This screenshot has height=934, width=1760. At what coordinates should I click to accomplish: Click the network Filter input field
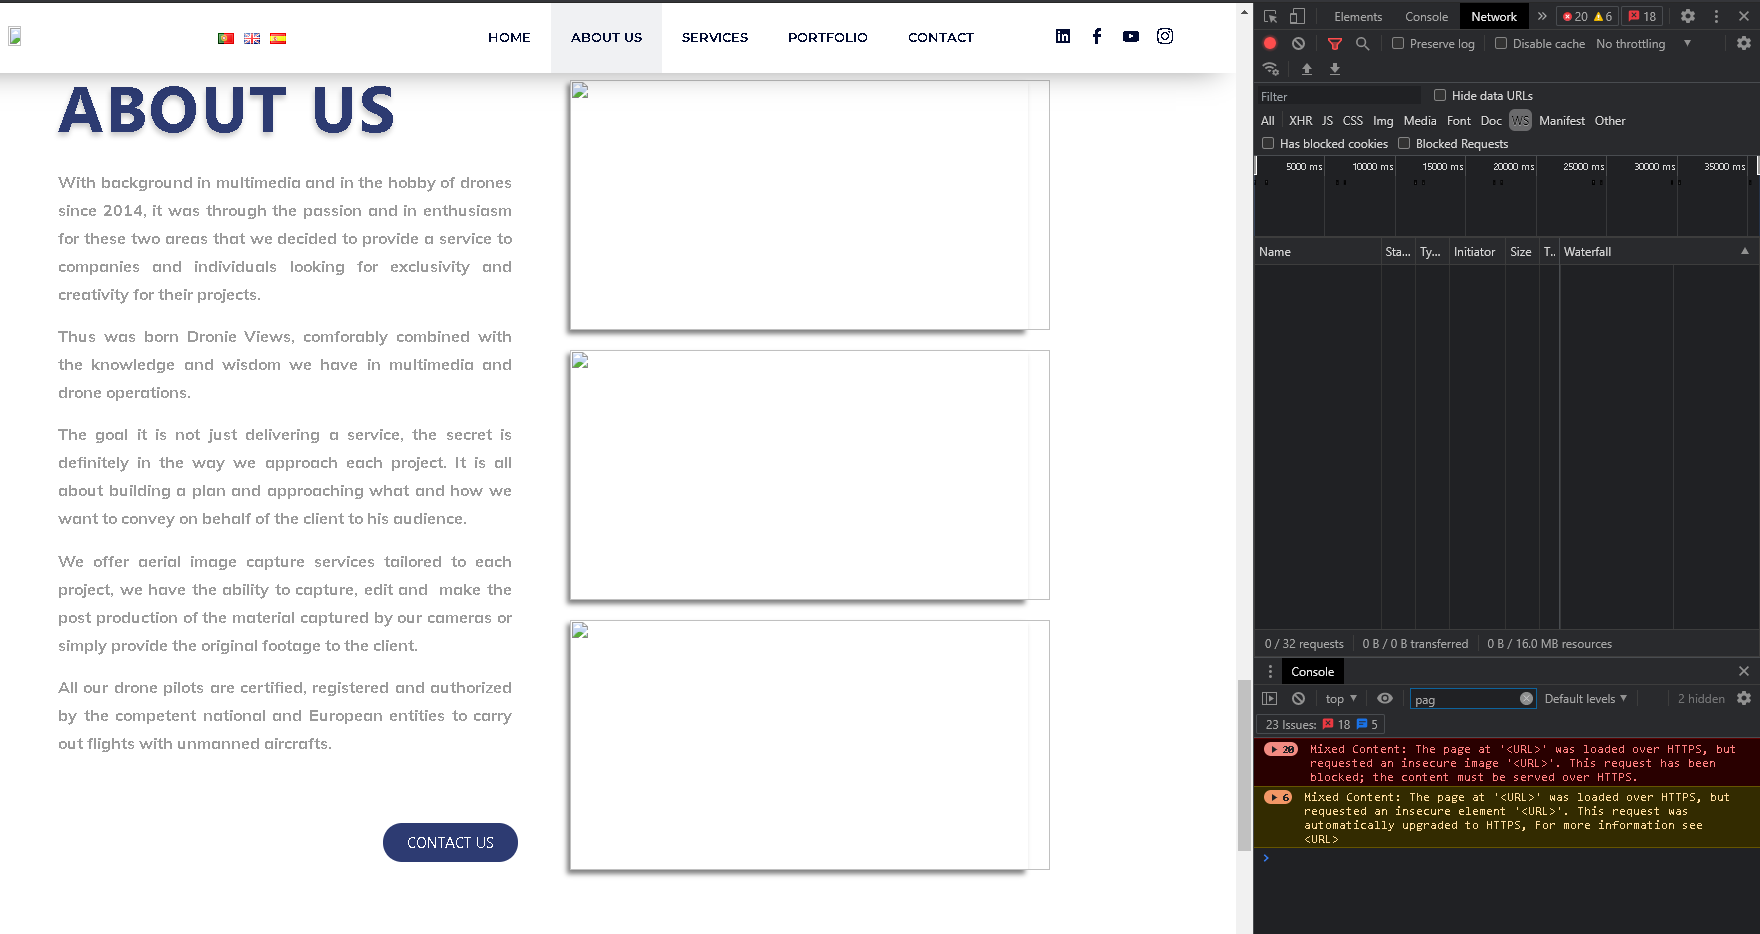pos(1338,96)
